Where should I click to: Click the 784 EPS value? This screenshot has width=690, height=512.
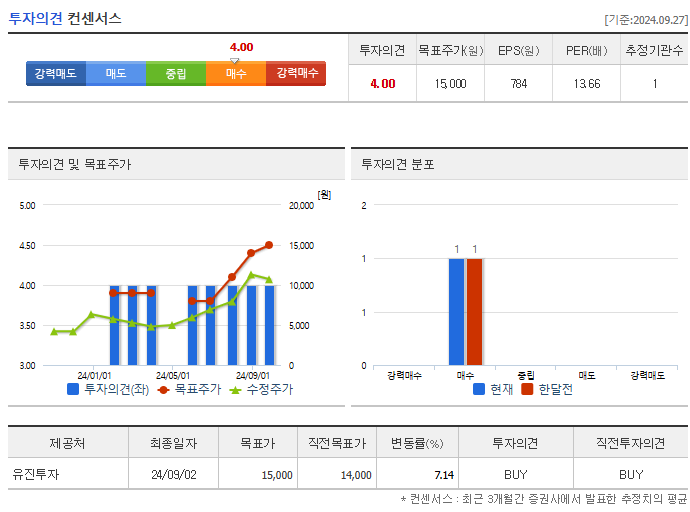click(x=519, y=84)
